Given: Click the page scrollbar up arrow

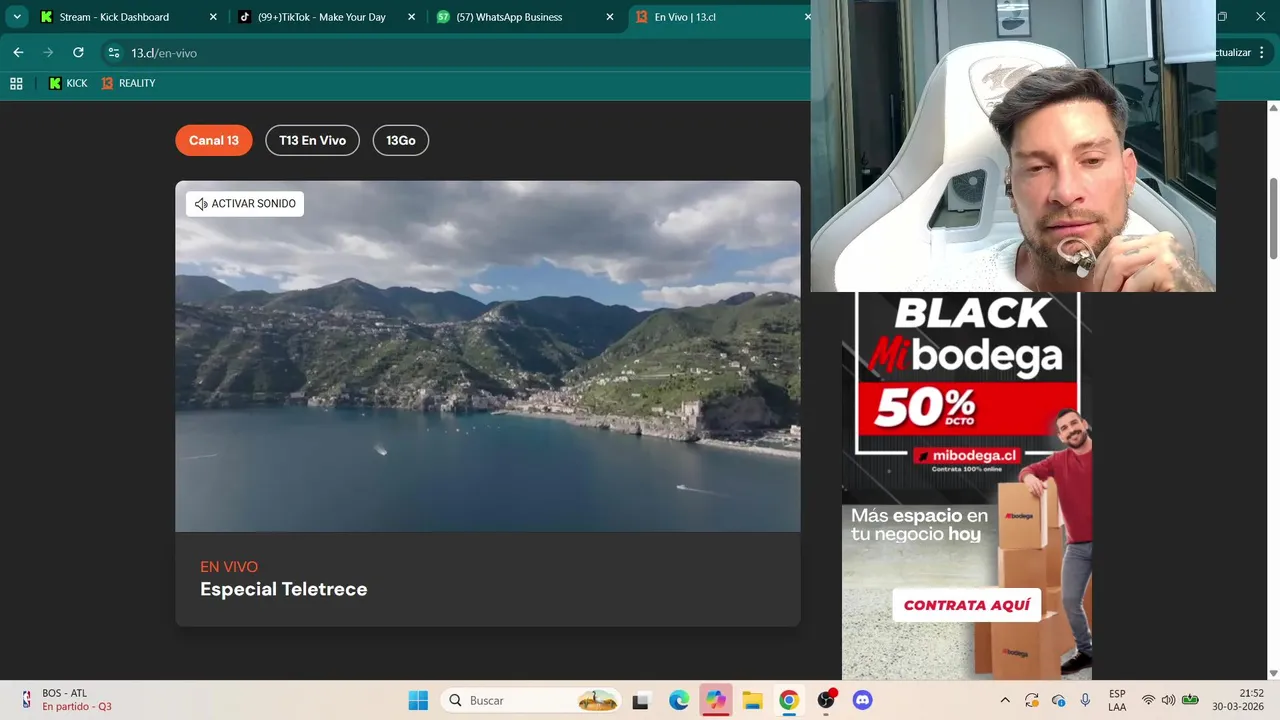Looking at the screenshot, I should point(1273,107).
